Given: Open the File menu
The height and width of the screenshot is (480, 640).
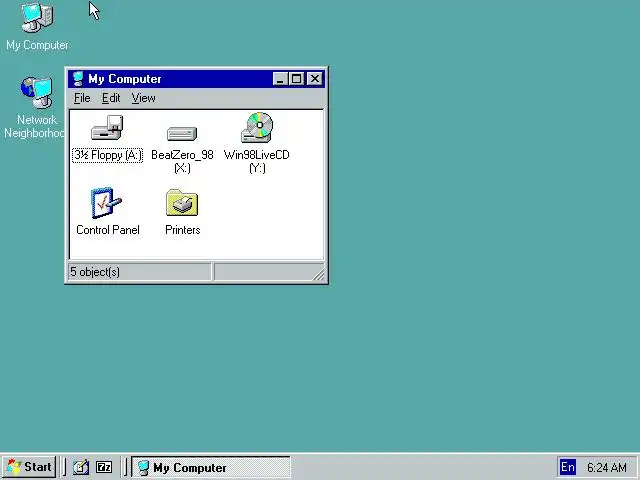Looking at the screenshot, I should (82, 98).
